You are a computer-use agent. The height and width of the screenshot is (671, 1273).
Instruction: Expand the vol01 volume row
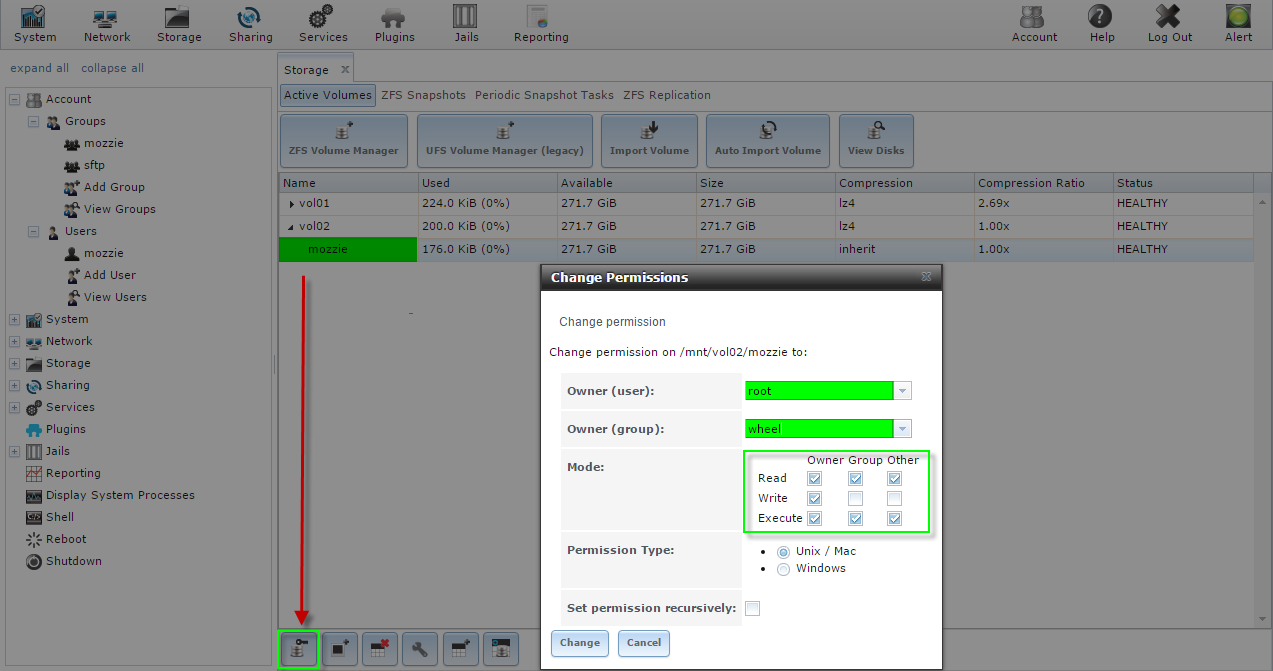(292, 204)
